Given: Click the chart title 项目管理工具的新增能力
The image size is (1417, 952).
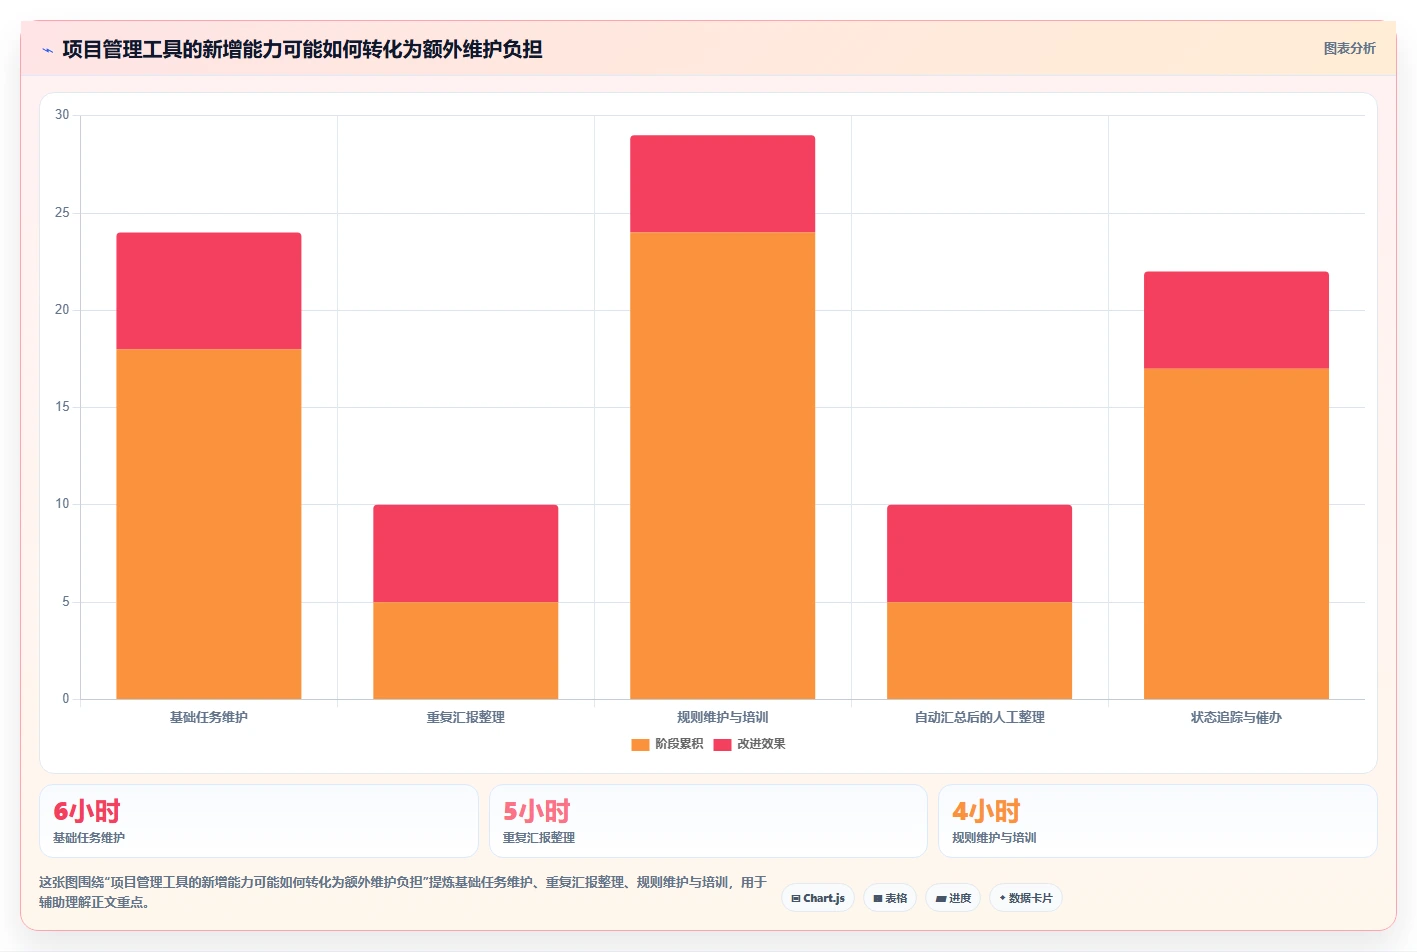Looking at the screenshot, I should pyautogui.click(x=302, y=49).
